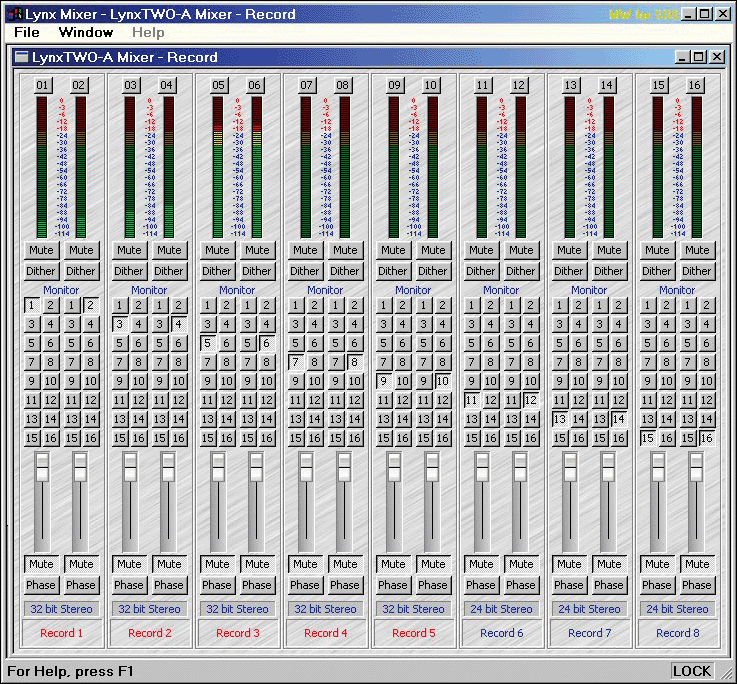The width and height of the screenshot is (737, 684).
Task: Click the LOCK indicator in the status bar
Action: coord(692,671)
